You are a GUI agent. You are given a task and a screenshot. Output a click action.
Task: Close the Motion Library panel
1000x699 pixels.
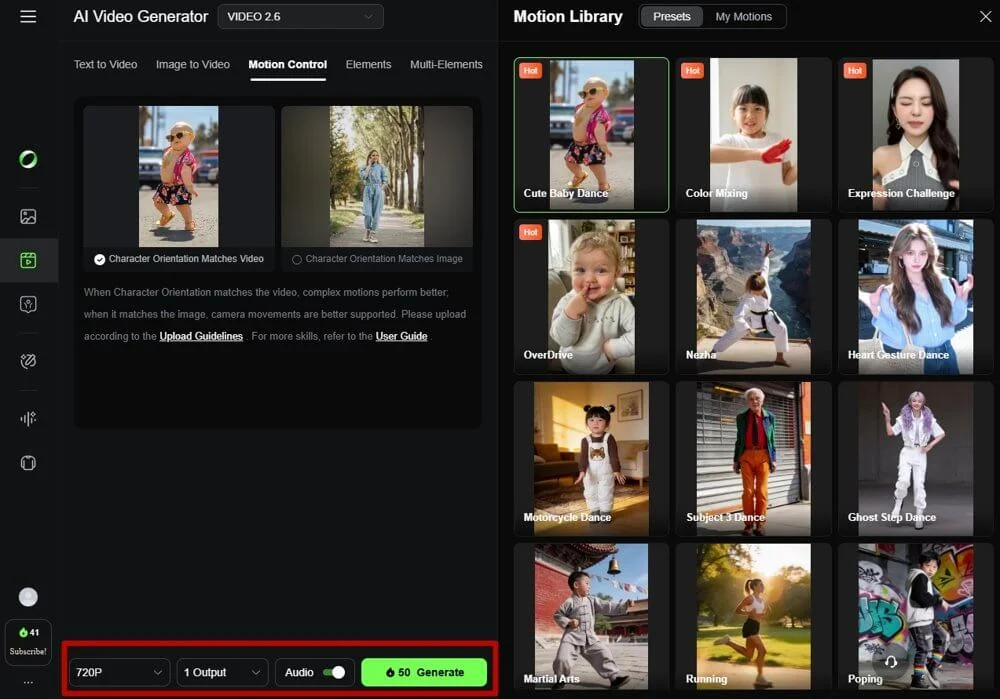(x=984, y=17)
